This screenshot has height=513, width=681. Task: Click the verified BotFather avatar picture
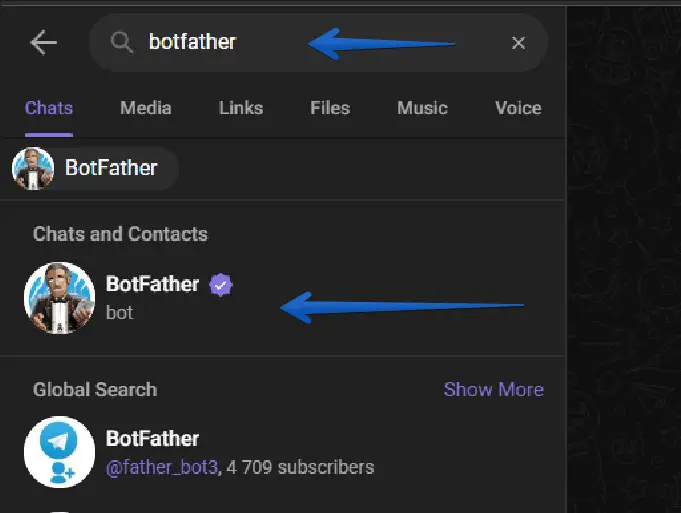(59, 297)
